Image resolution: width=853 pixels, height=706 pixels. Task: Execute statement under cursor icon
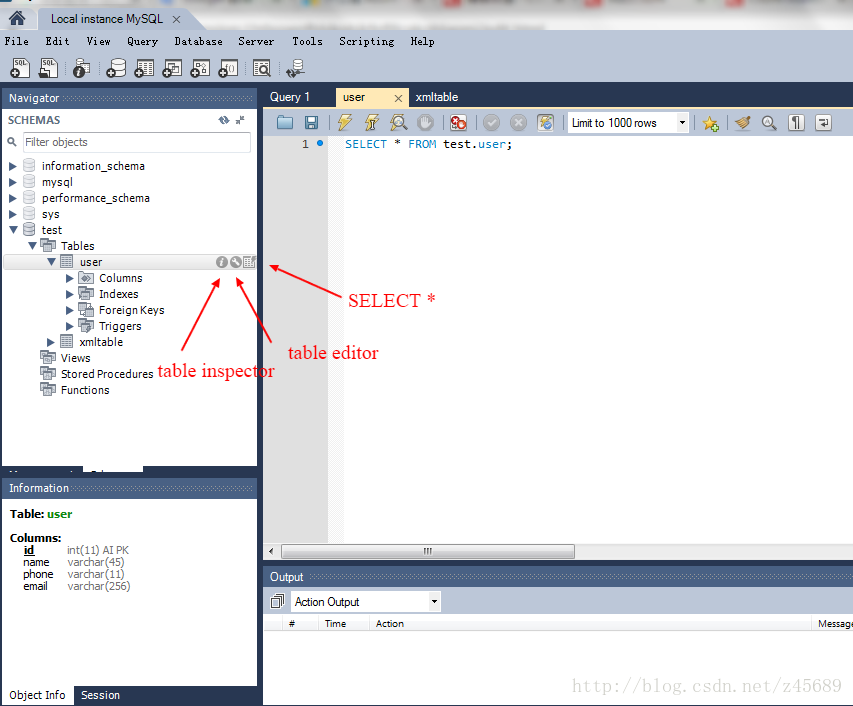372,122
